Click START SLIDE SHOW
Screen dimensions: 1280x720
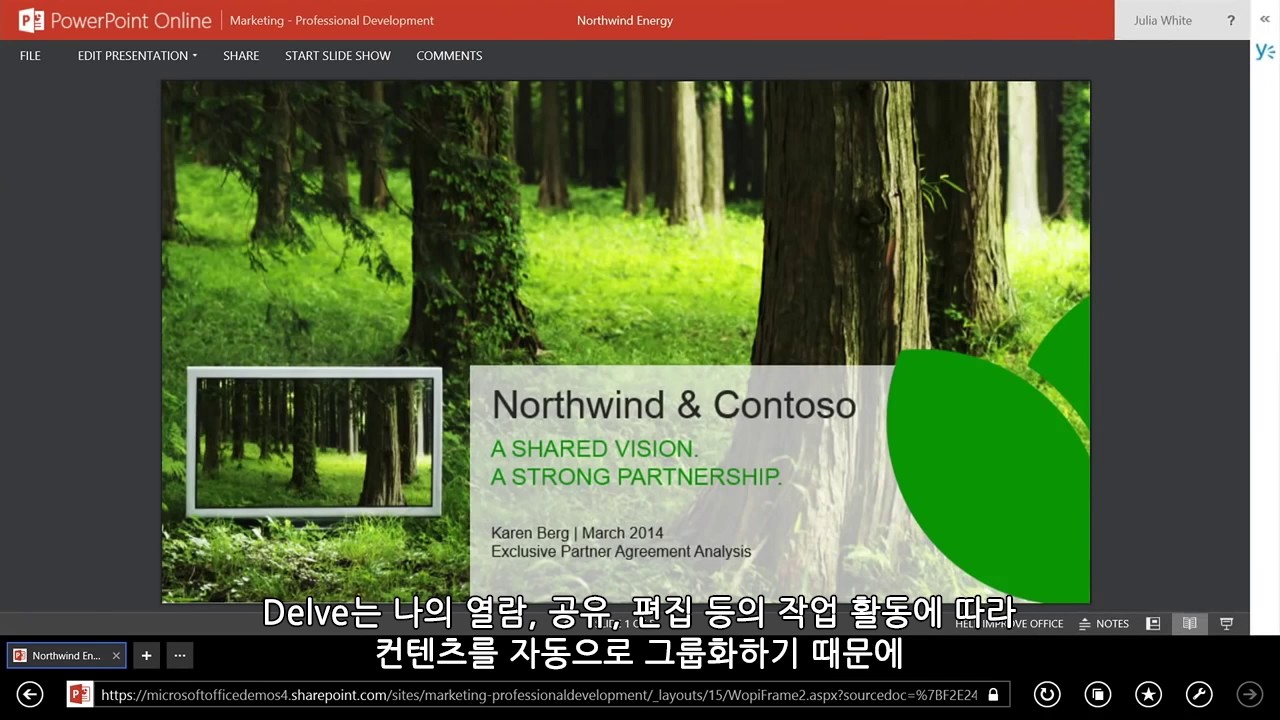click(x=338, y=56)
